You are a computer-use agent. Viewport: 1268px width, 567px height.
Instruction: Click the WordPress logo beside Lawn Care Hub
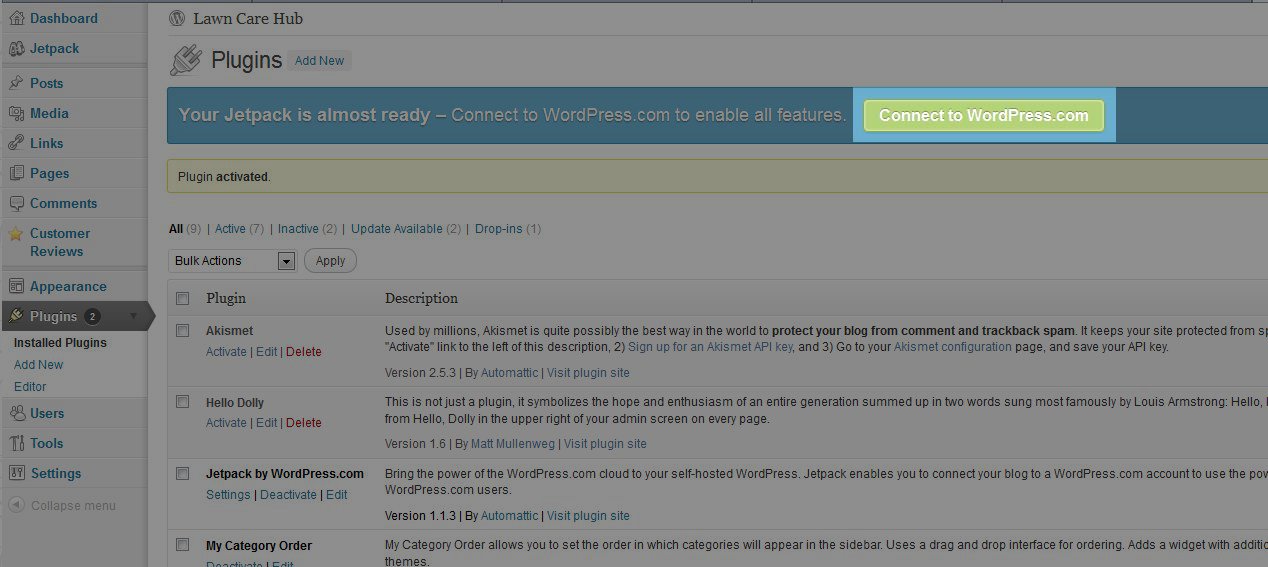point(177,18)
